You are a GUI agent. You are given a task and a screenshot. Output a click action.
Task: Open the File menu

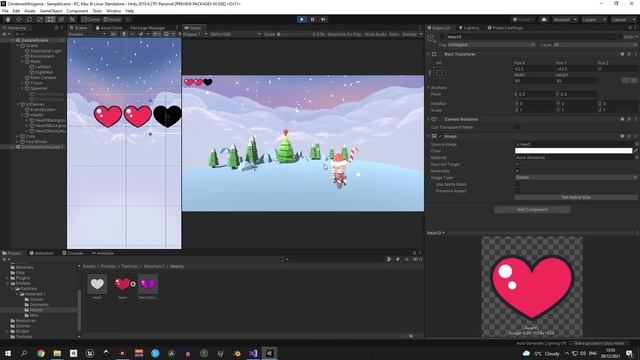[x=5, y=11]
